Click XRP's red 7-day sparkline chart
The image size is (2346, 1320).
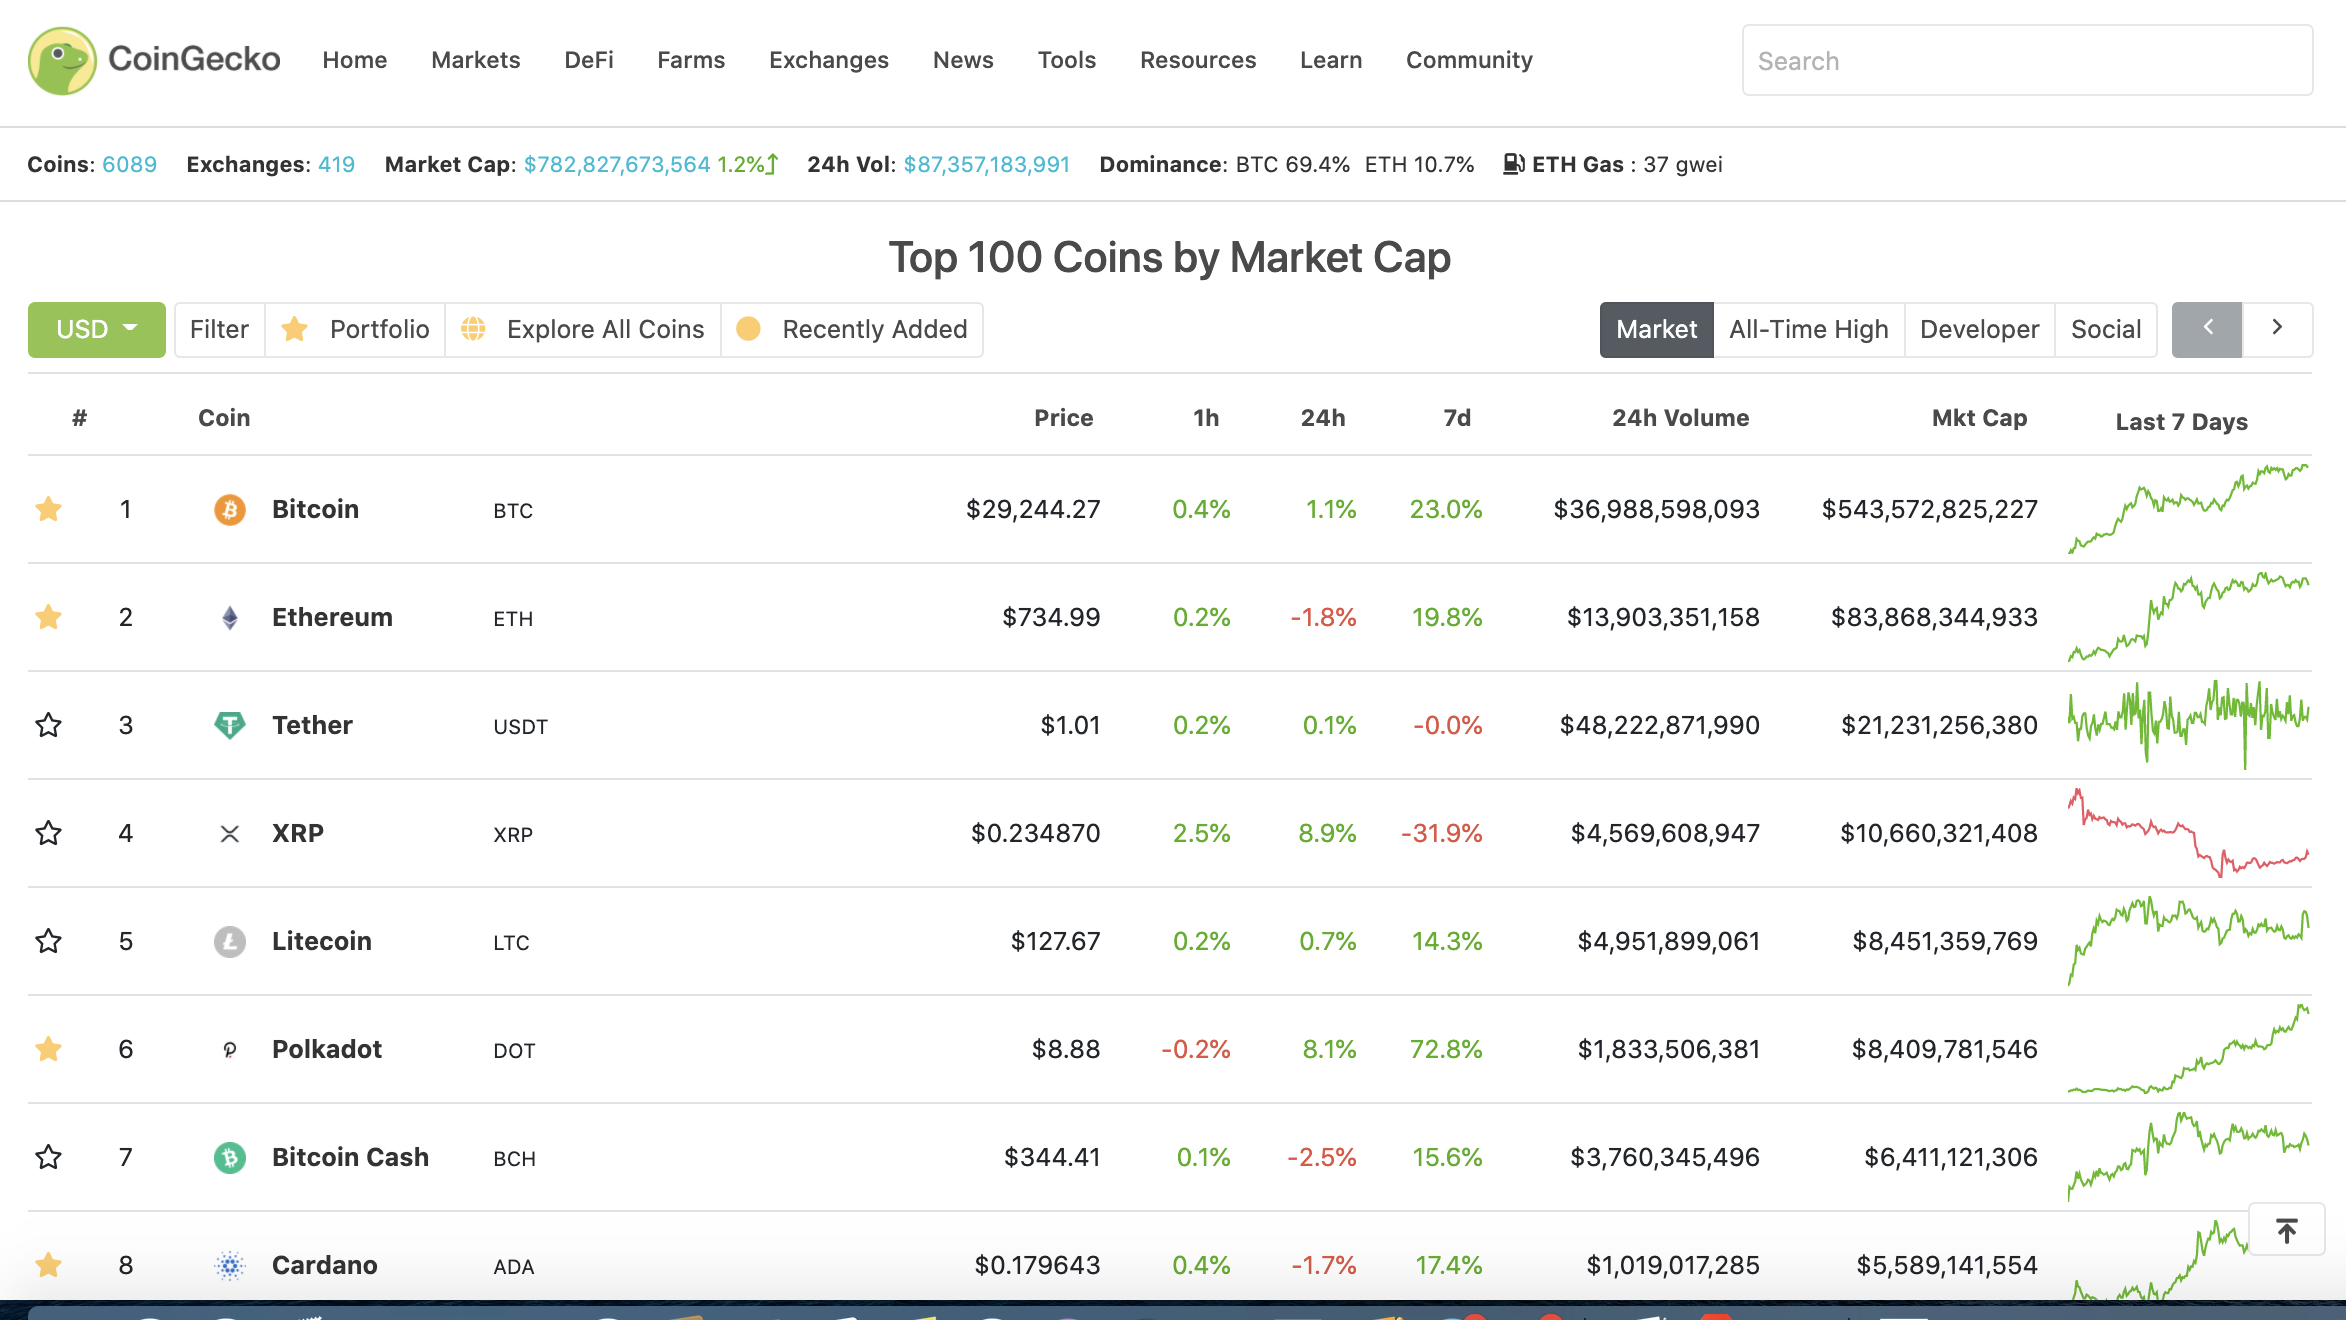(x=2189, y=833)
